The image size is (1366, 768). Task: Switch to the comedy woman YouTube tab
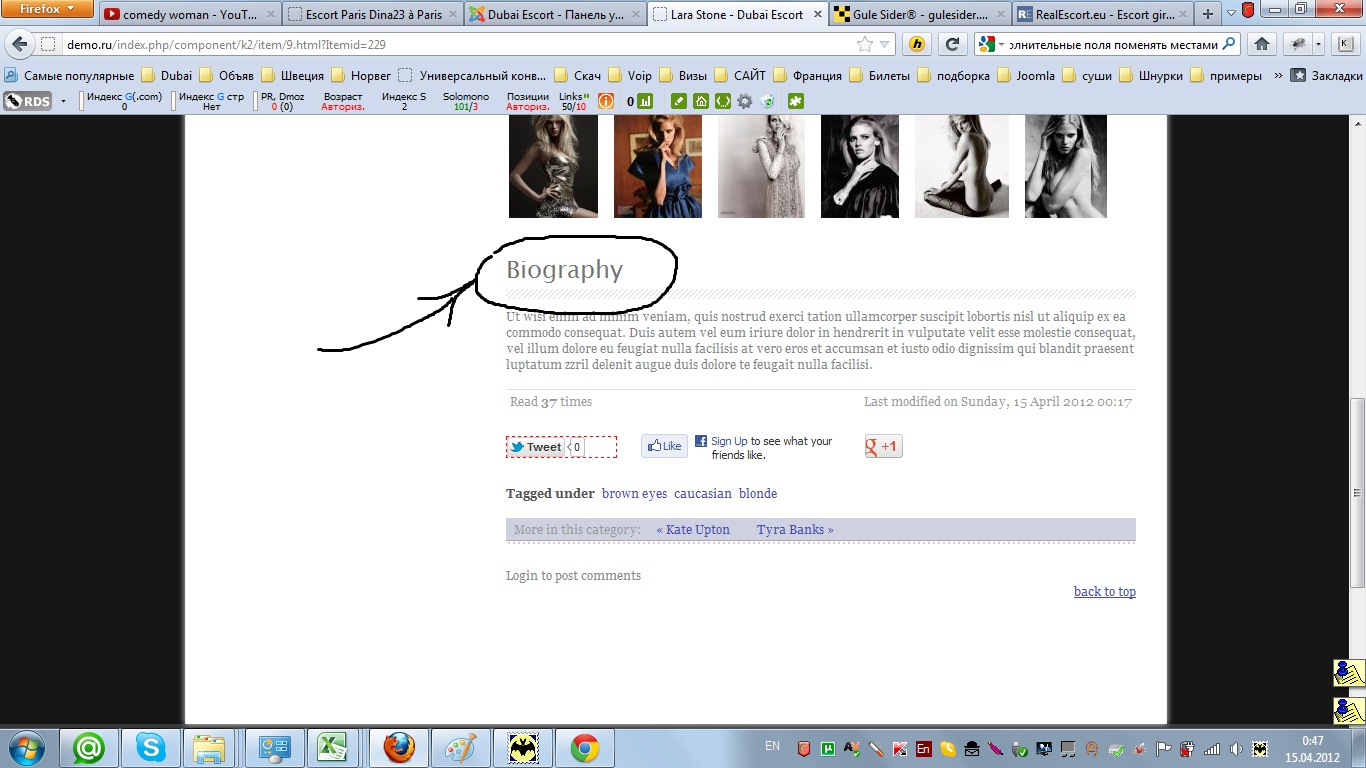pyautogui.click(x=189, y=15)
